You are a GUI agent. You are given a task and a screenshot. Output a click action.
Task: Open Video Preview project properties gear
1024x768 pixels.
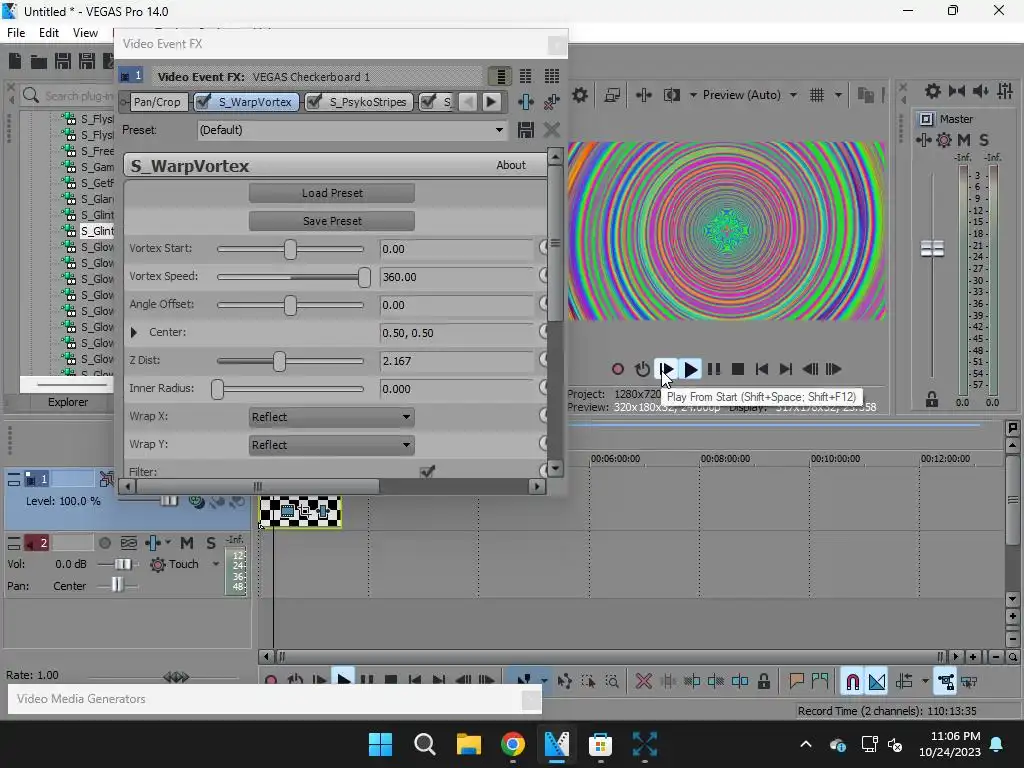[x=580, y=95]
